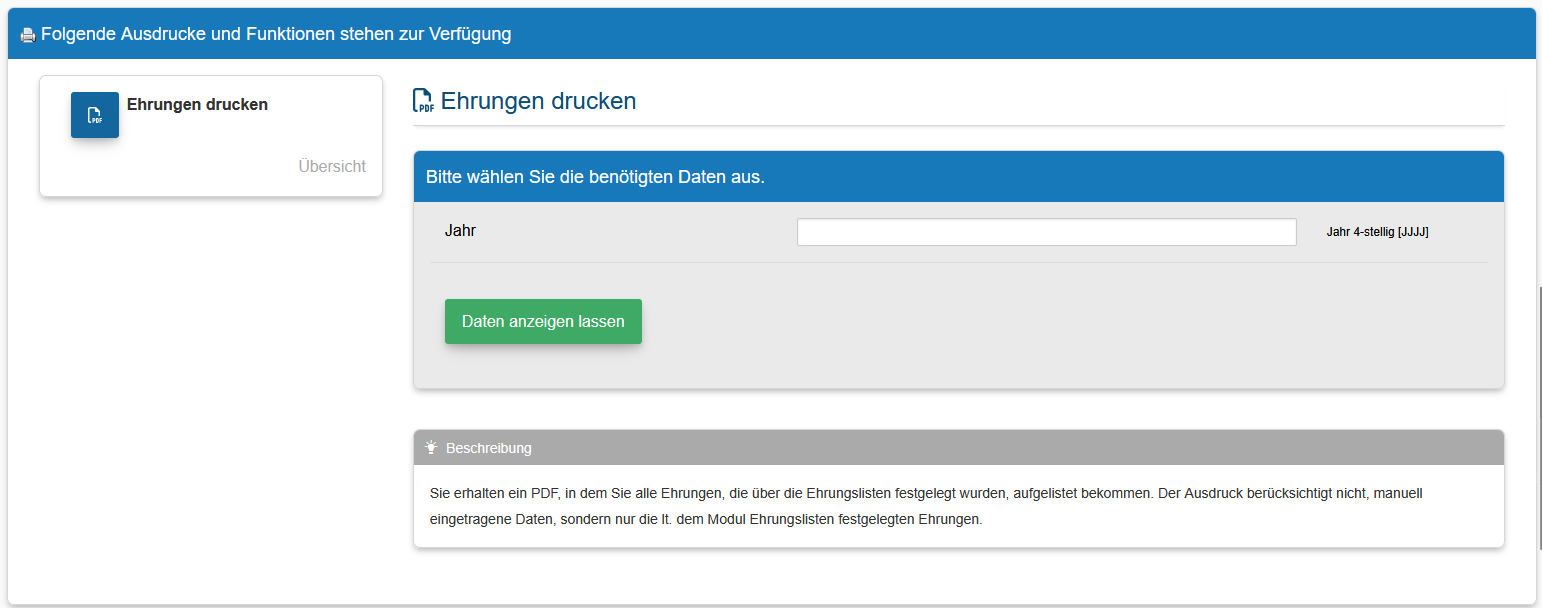The image size is (1542, 608).
Task: Click the large 'Ehrungen drucken' page heading
Action: pos(538,101)
